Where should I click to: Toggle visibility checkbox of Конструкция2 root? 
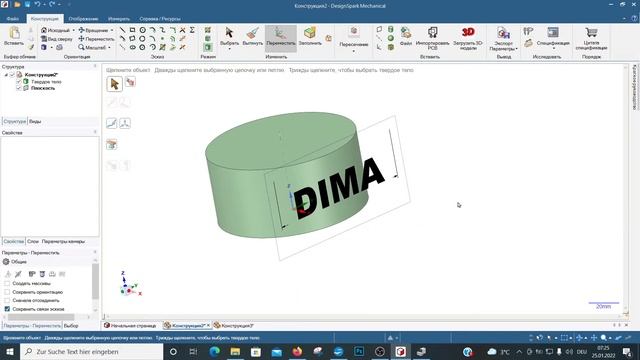pyautogui.click(x=12, y=75)
